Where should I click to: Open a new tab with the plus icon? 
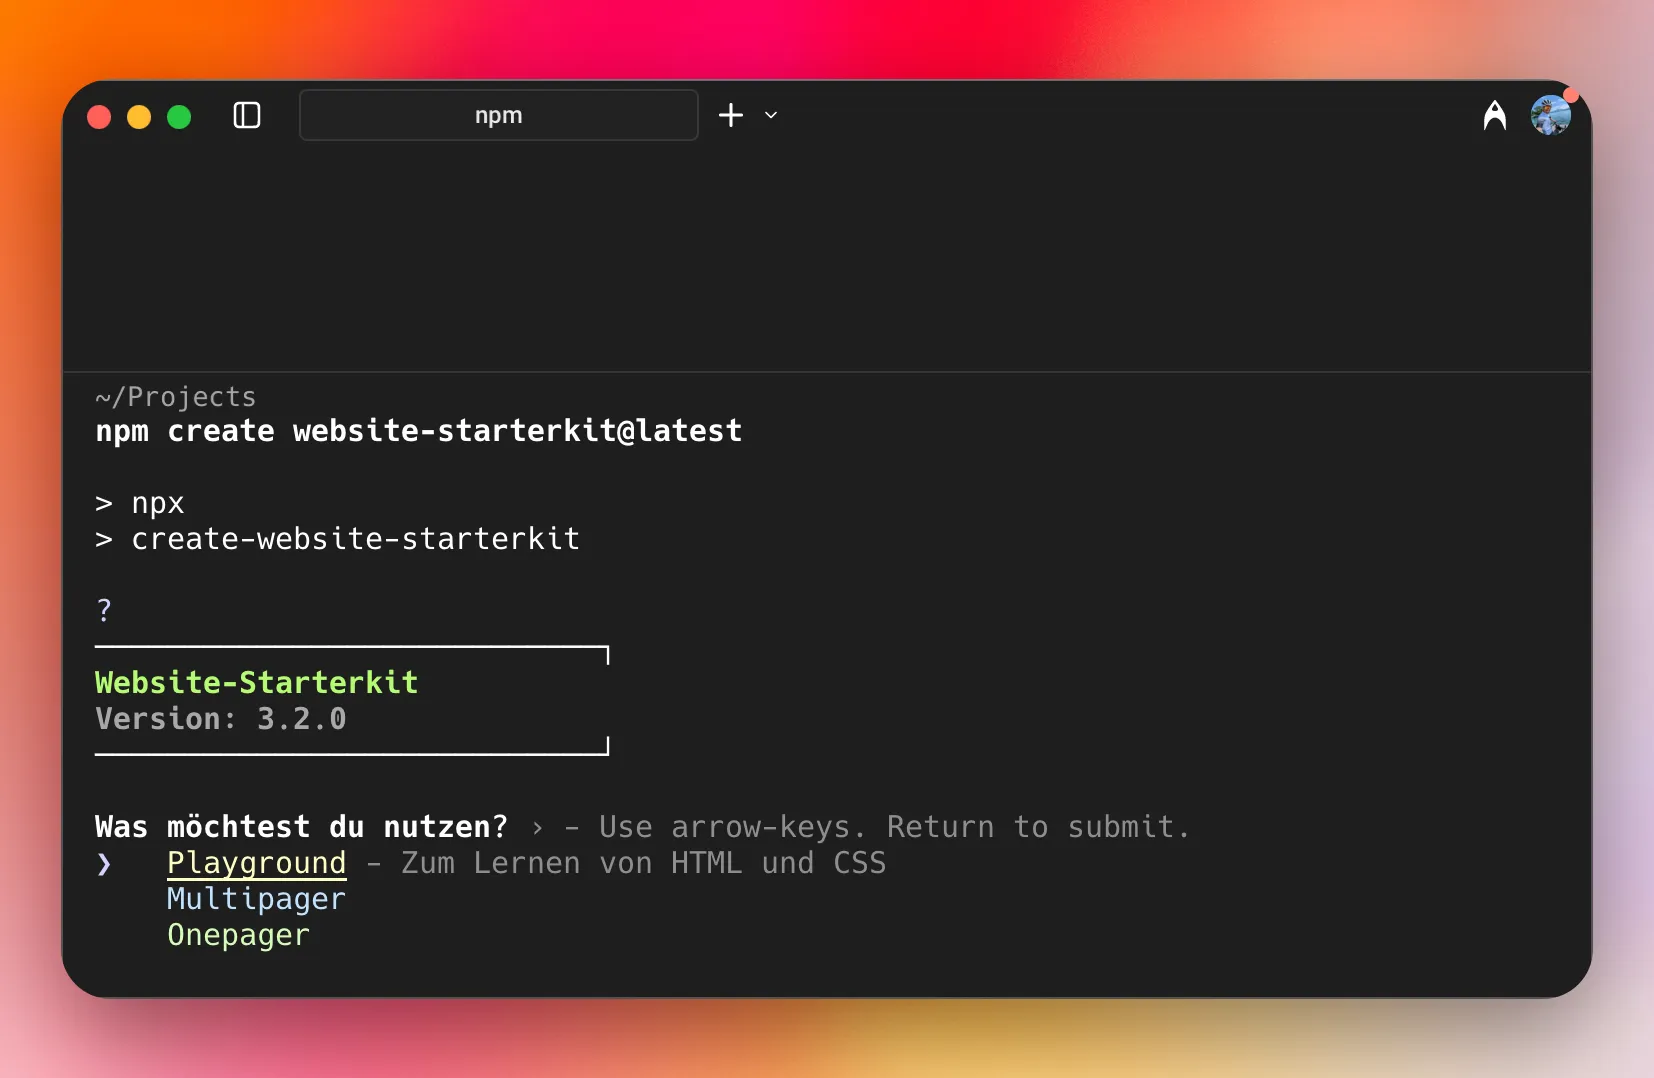(x=729, y=115)
